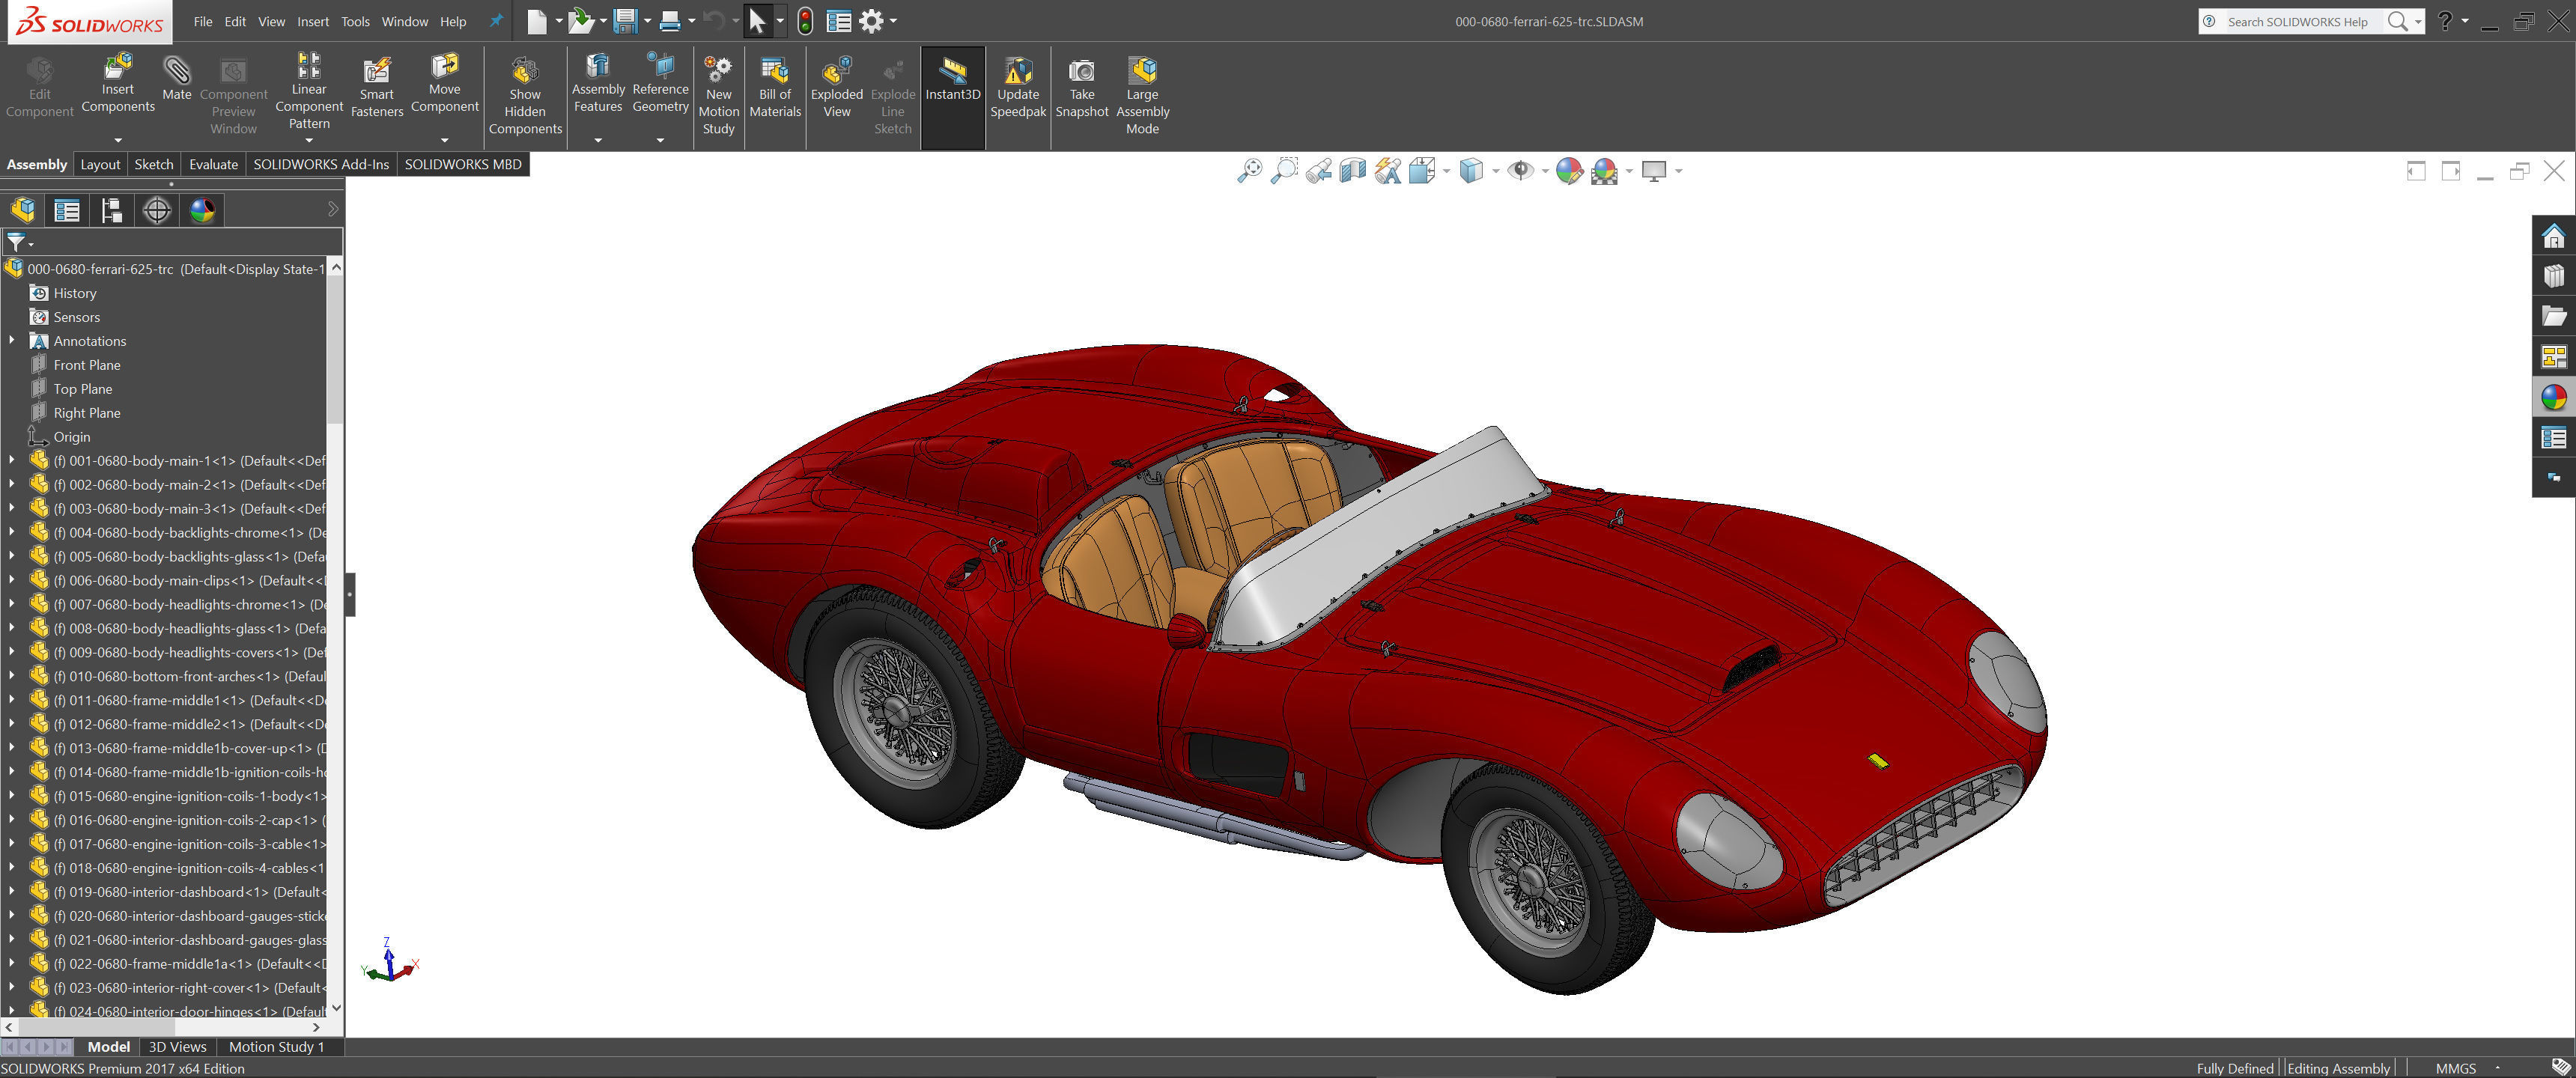2576x1078 pixels.
Task: Click the Edit Appearance color wheel icon
Action: (x=1569, y=171)
